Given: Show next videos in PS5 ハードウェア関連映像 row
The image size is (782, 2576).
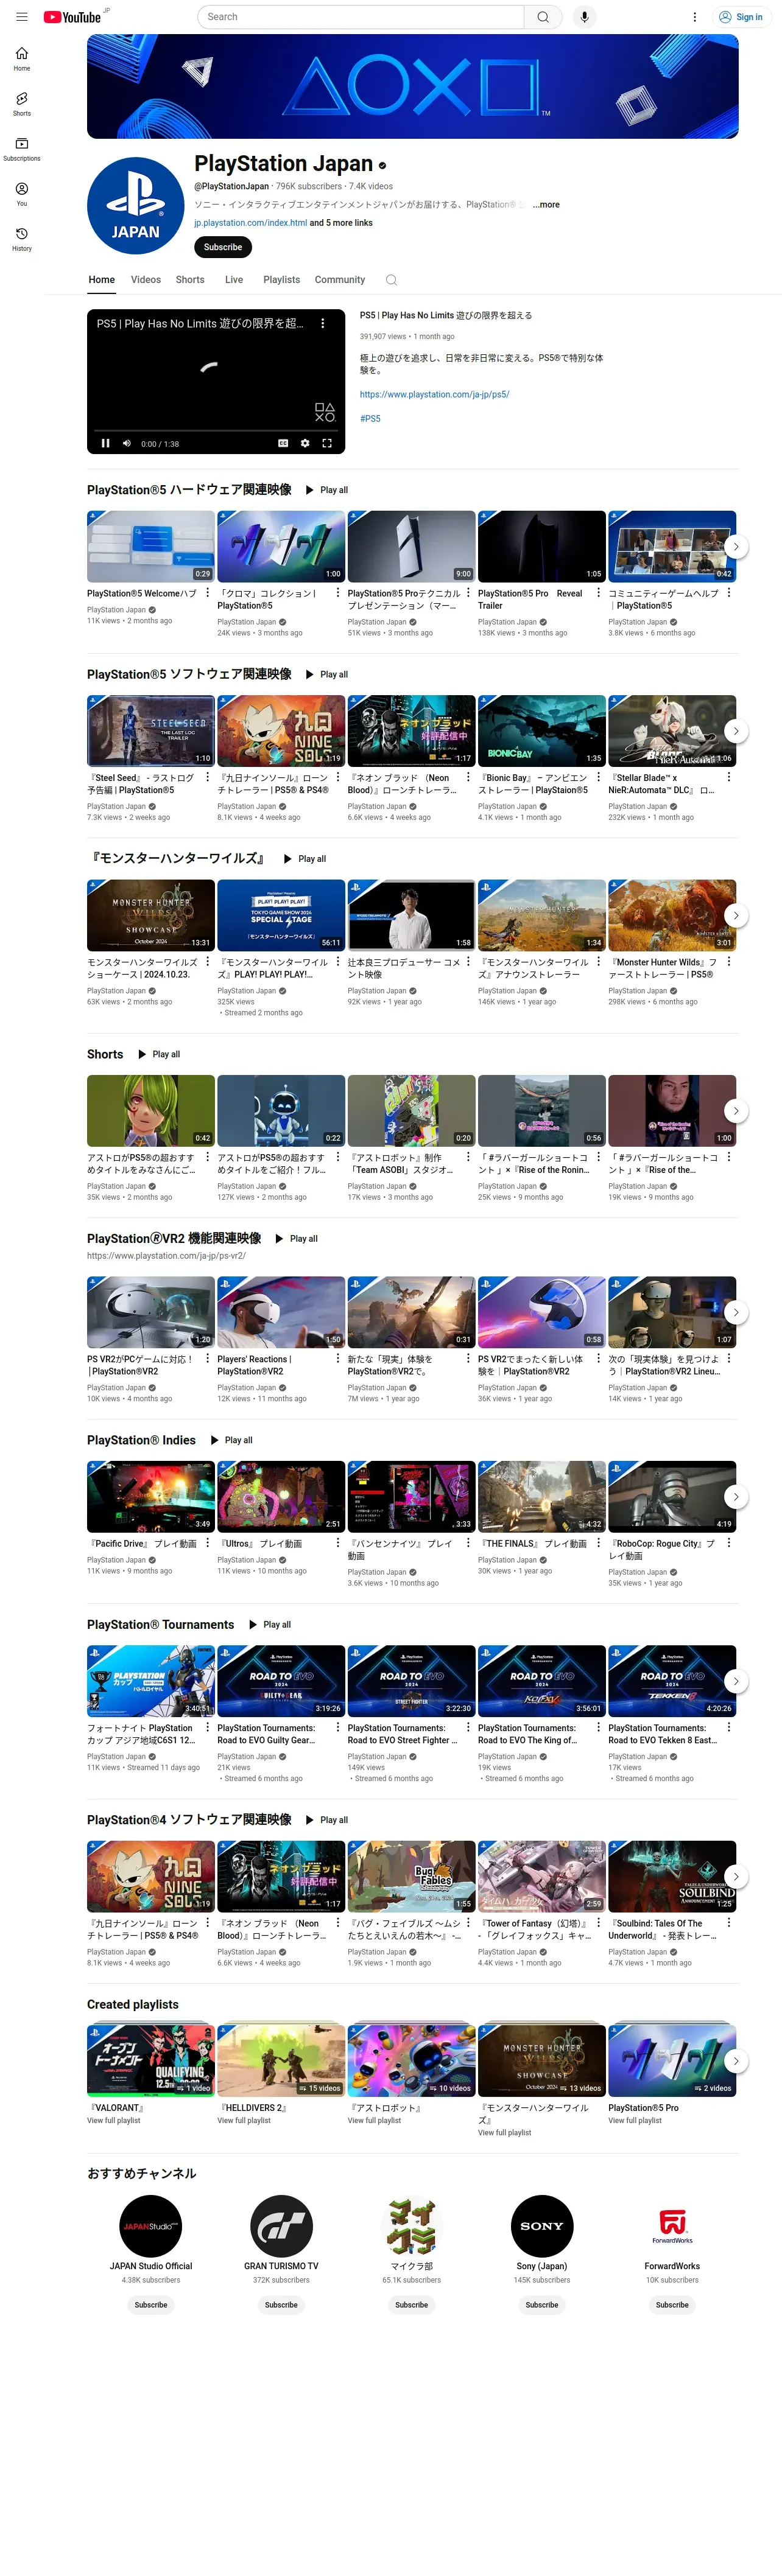Looking at the screenshot, I should click(736, 547).
